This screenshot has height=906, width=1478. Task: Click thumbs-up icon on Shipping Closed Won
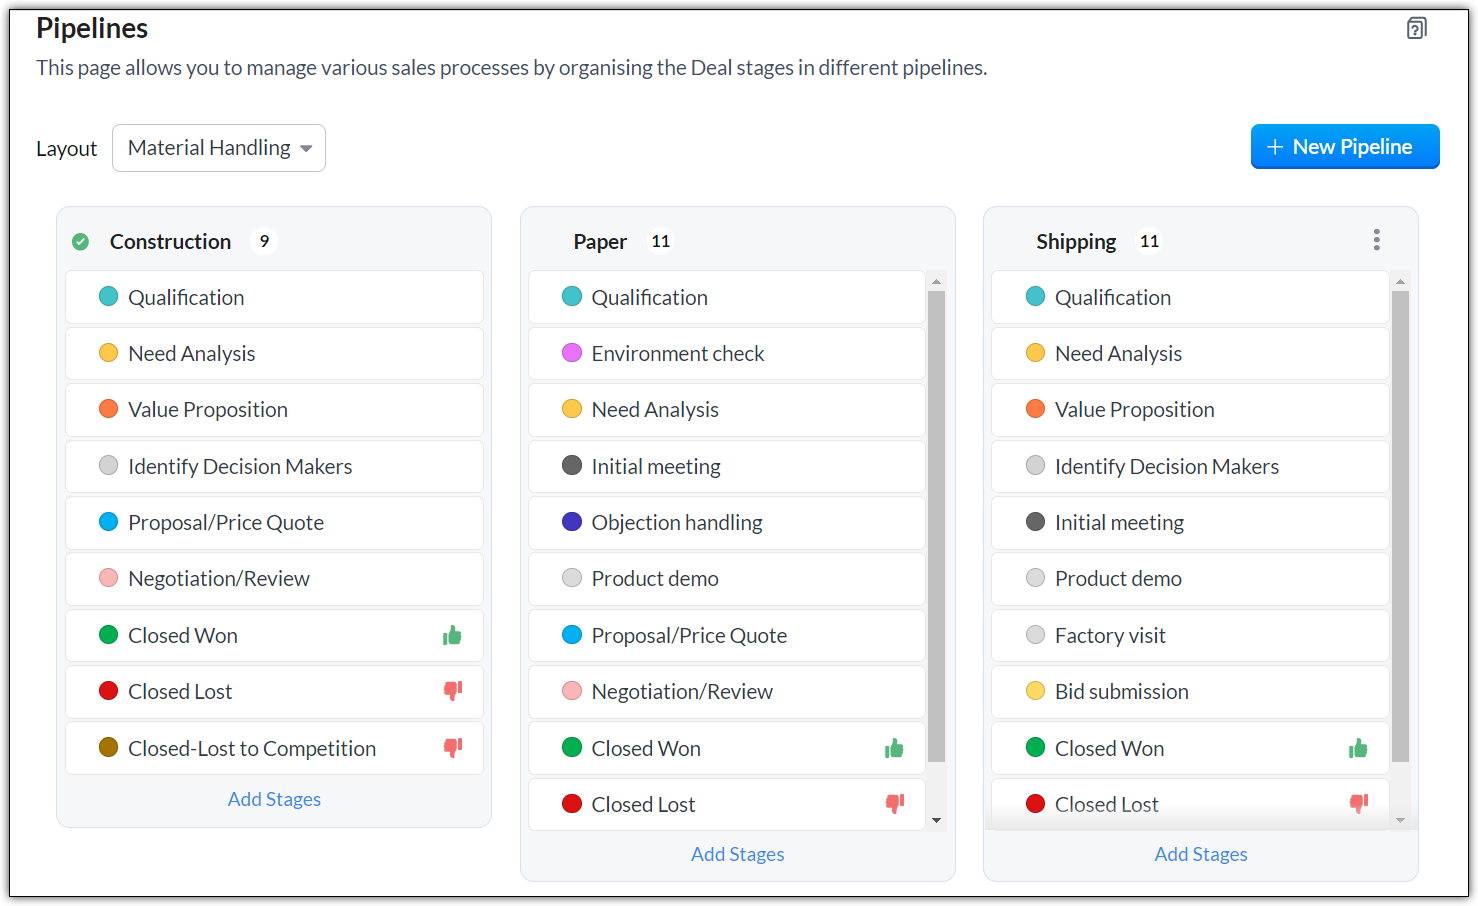click(x=1358, y=748)
